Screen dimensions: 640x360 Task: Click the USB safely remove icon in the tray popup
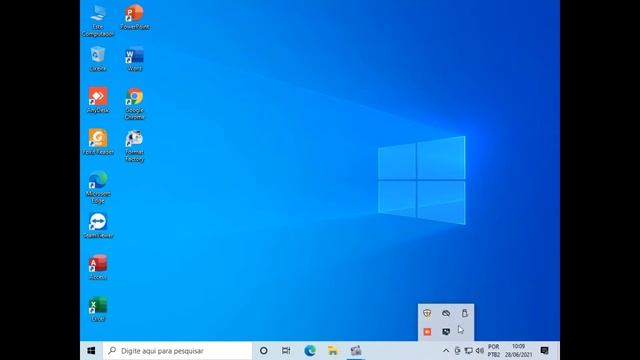(464, 313)
